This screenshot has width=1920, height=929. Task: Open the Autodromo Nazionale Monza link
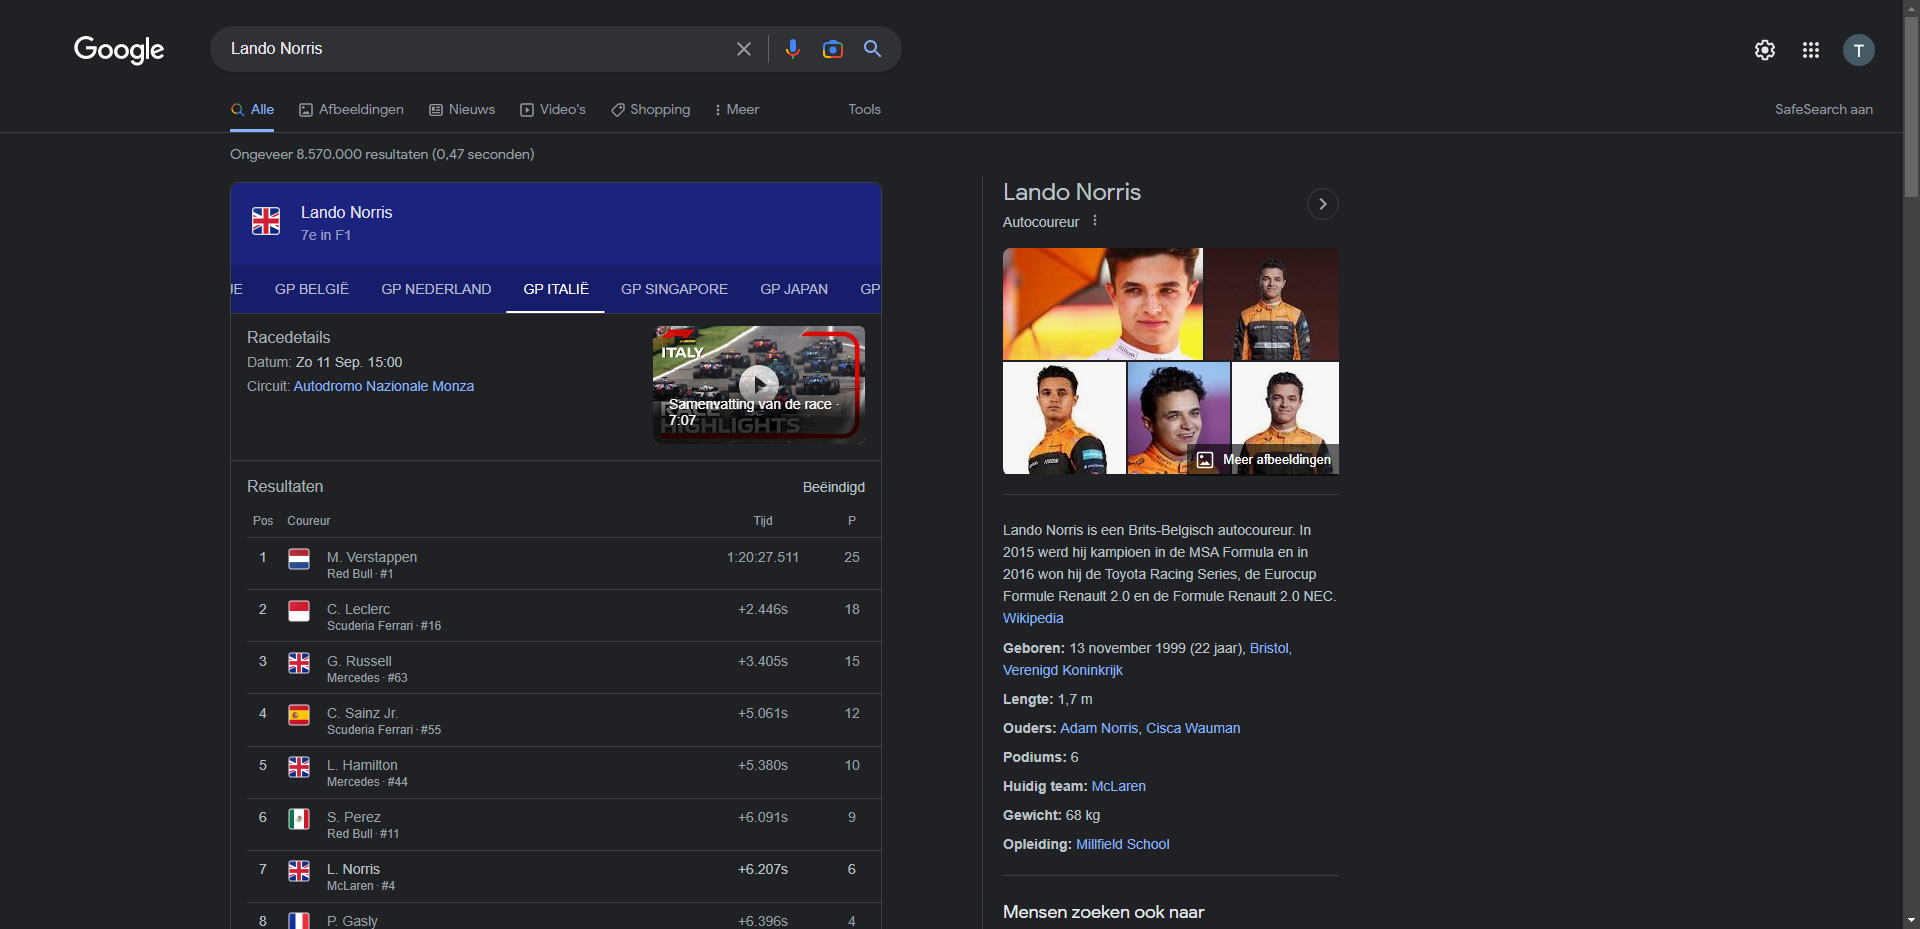pos(383,386)
